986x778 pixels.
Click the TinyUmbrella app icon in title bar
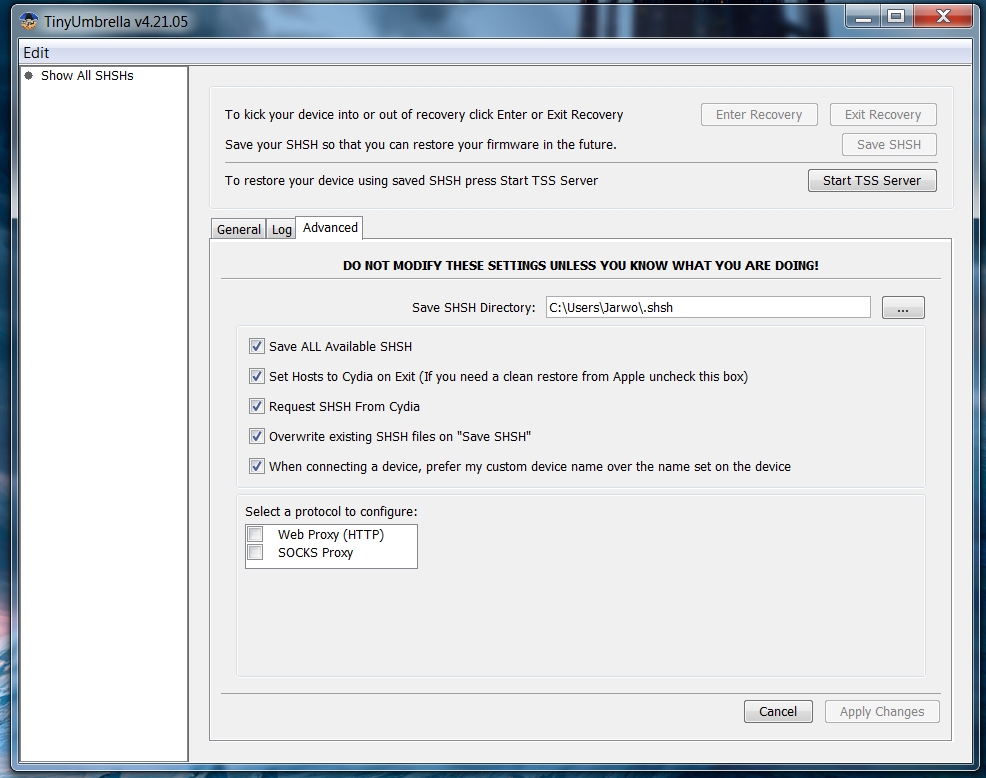coord(29,22)
